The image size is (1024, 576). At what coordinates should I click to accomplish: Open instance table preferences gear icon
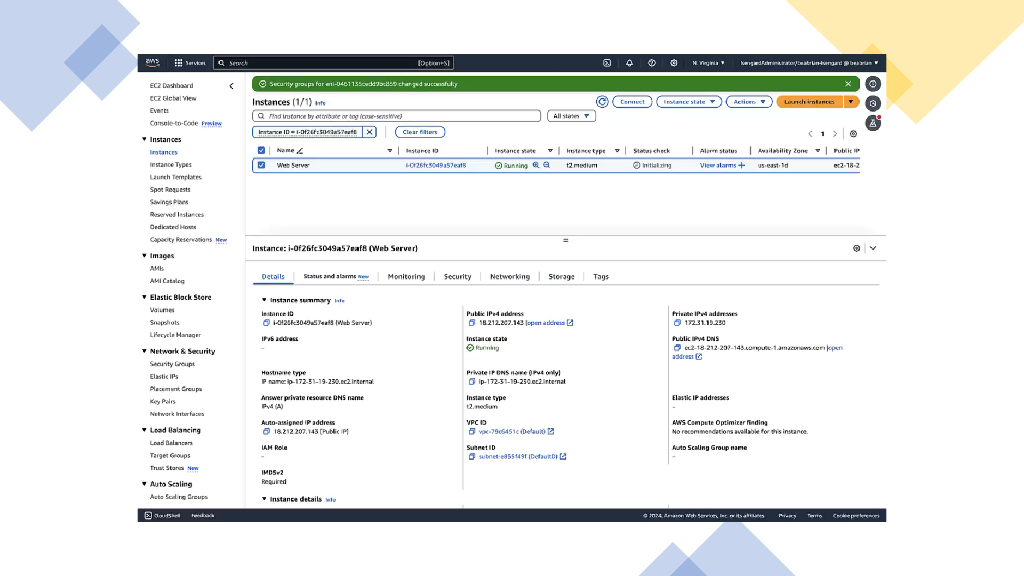point(852,133)
